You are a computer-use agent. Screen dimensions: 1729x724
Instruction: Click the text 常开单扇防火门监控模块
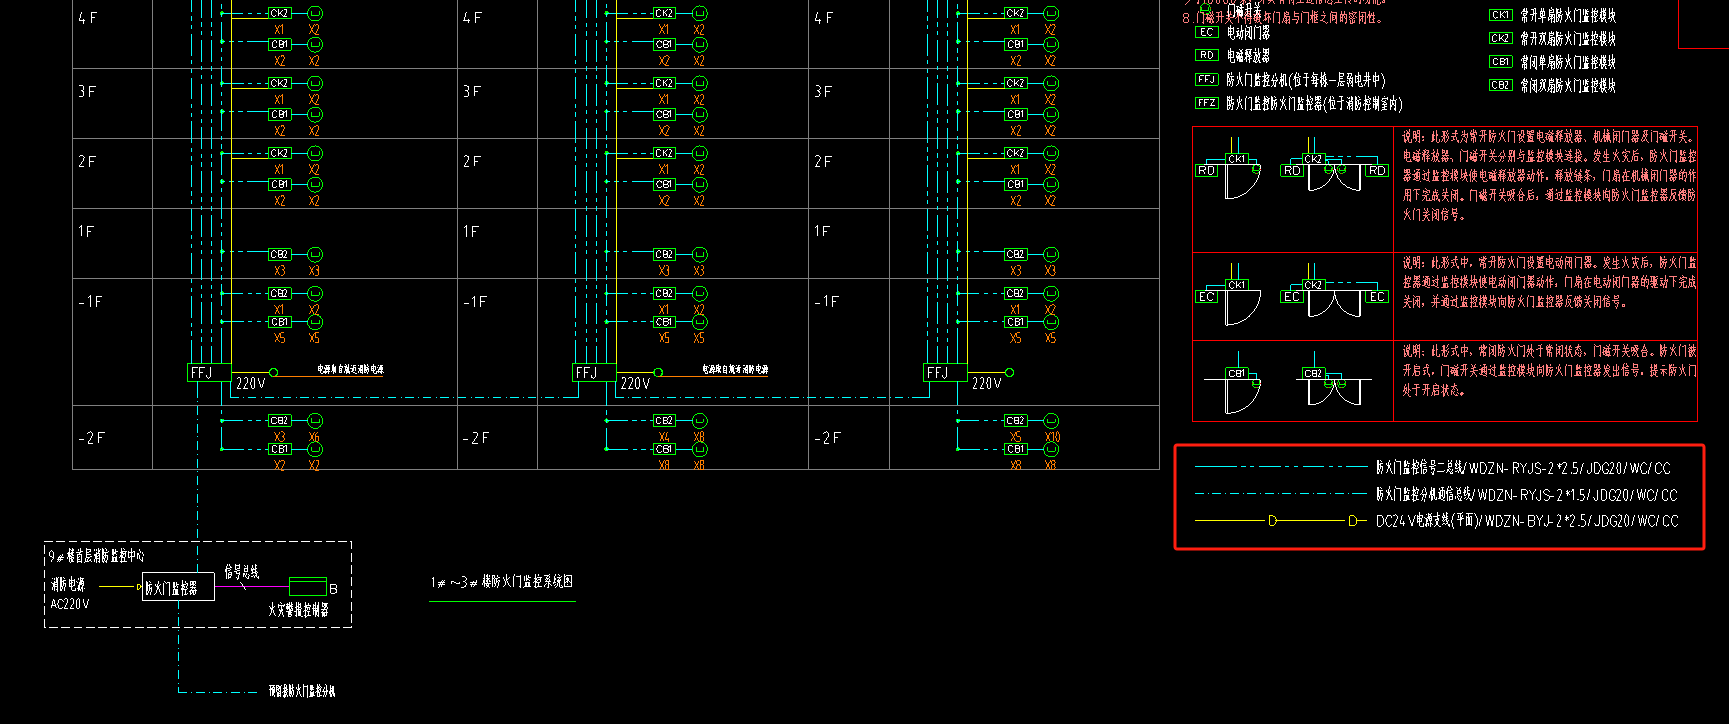click(x=1568, y=15)
